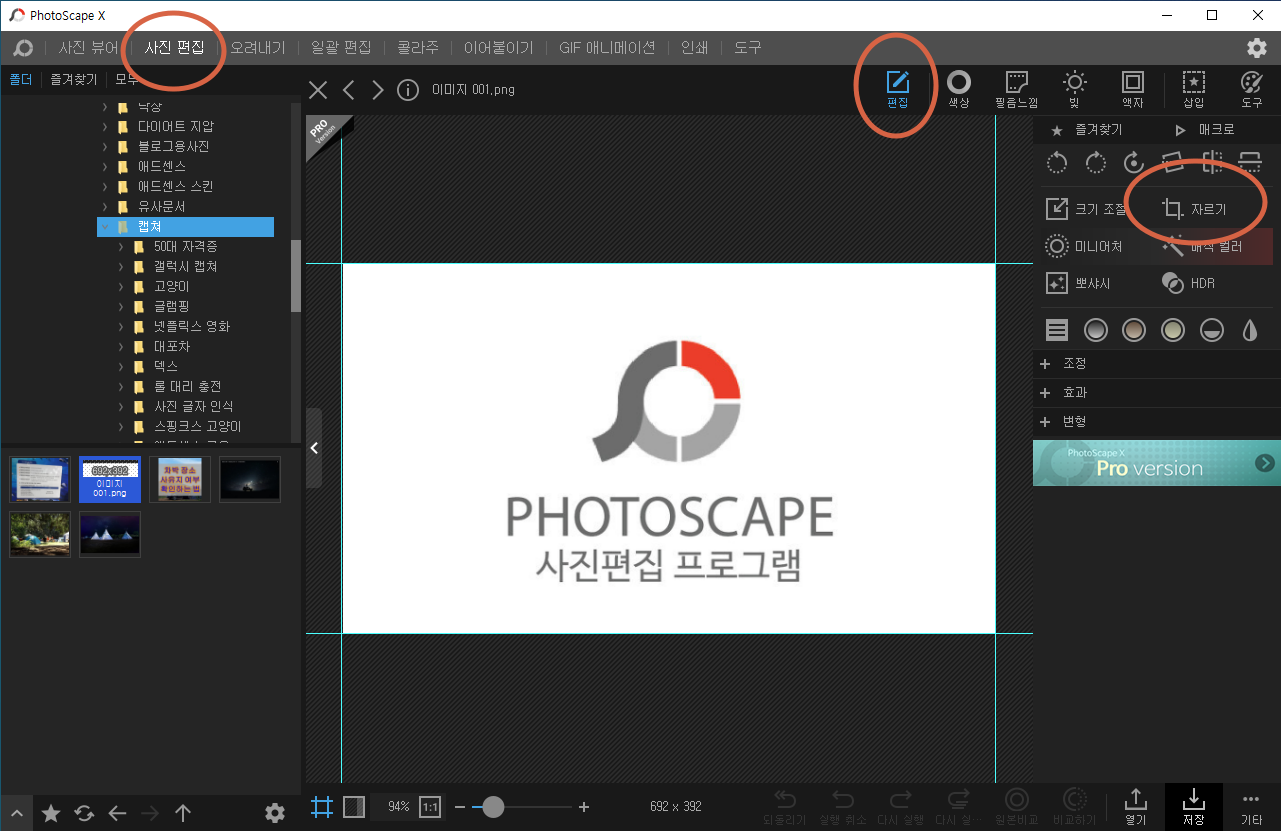Go to previous image with left chevron
The image size is (1281, 831).
(x=348, y=90)
